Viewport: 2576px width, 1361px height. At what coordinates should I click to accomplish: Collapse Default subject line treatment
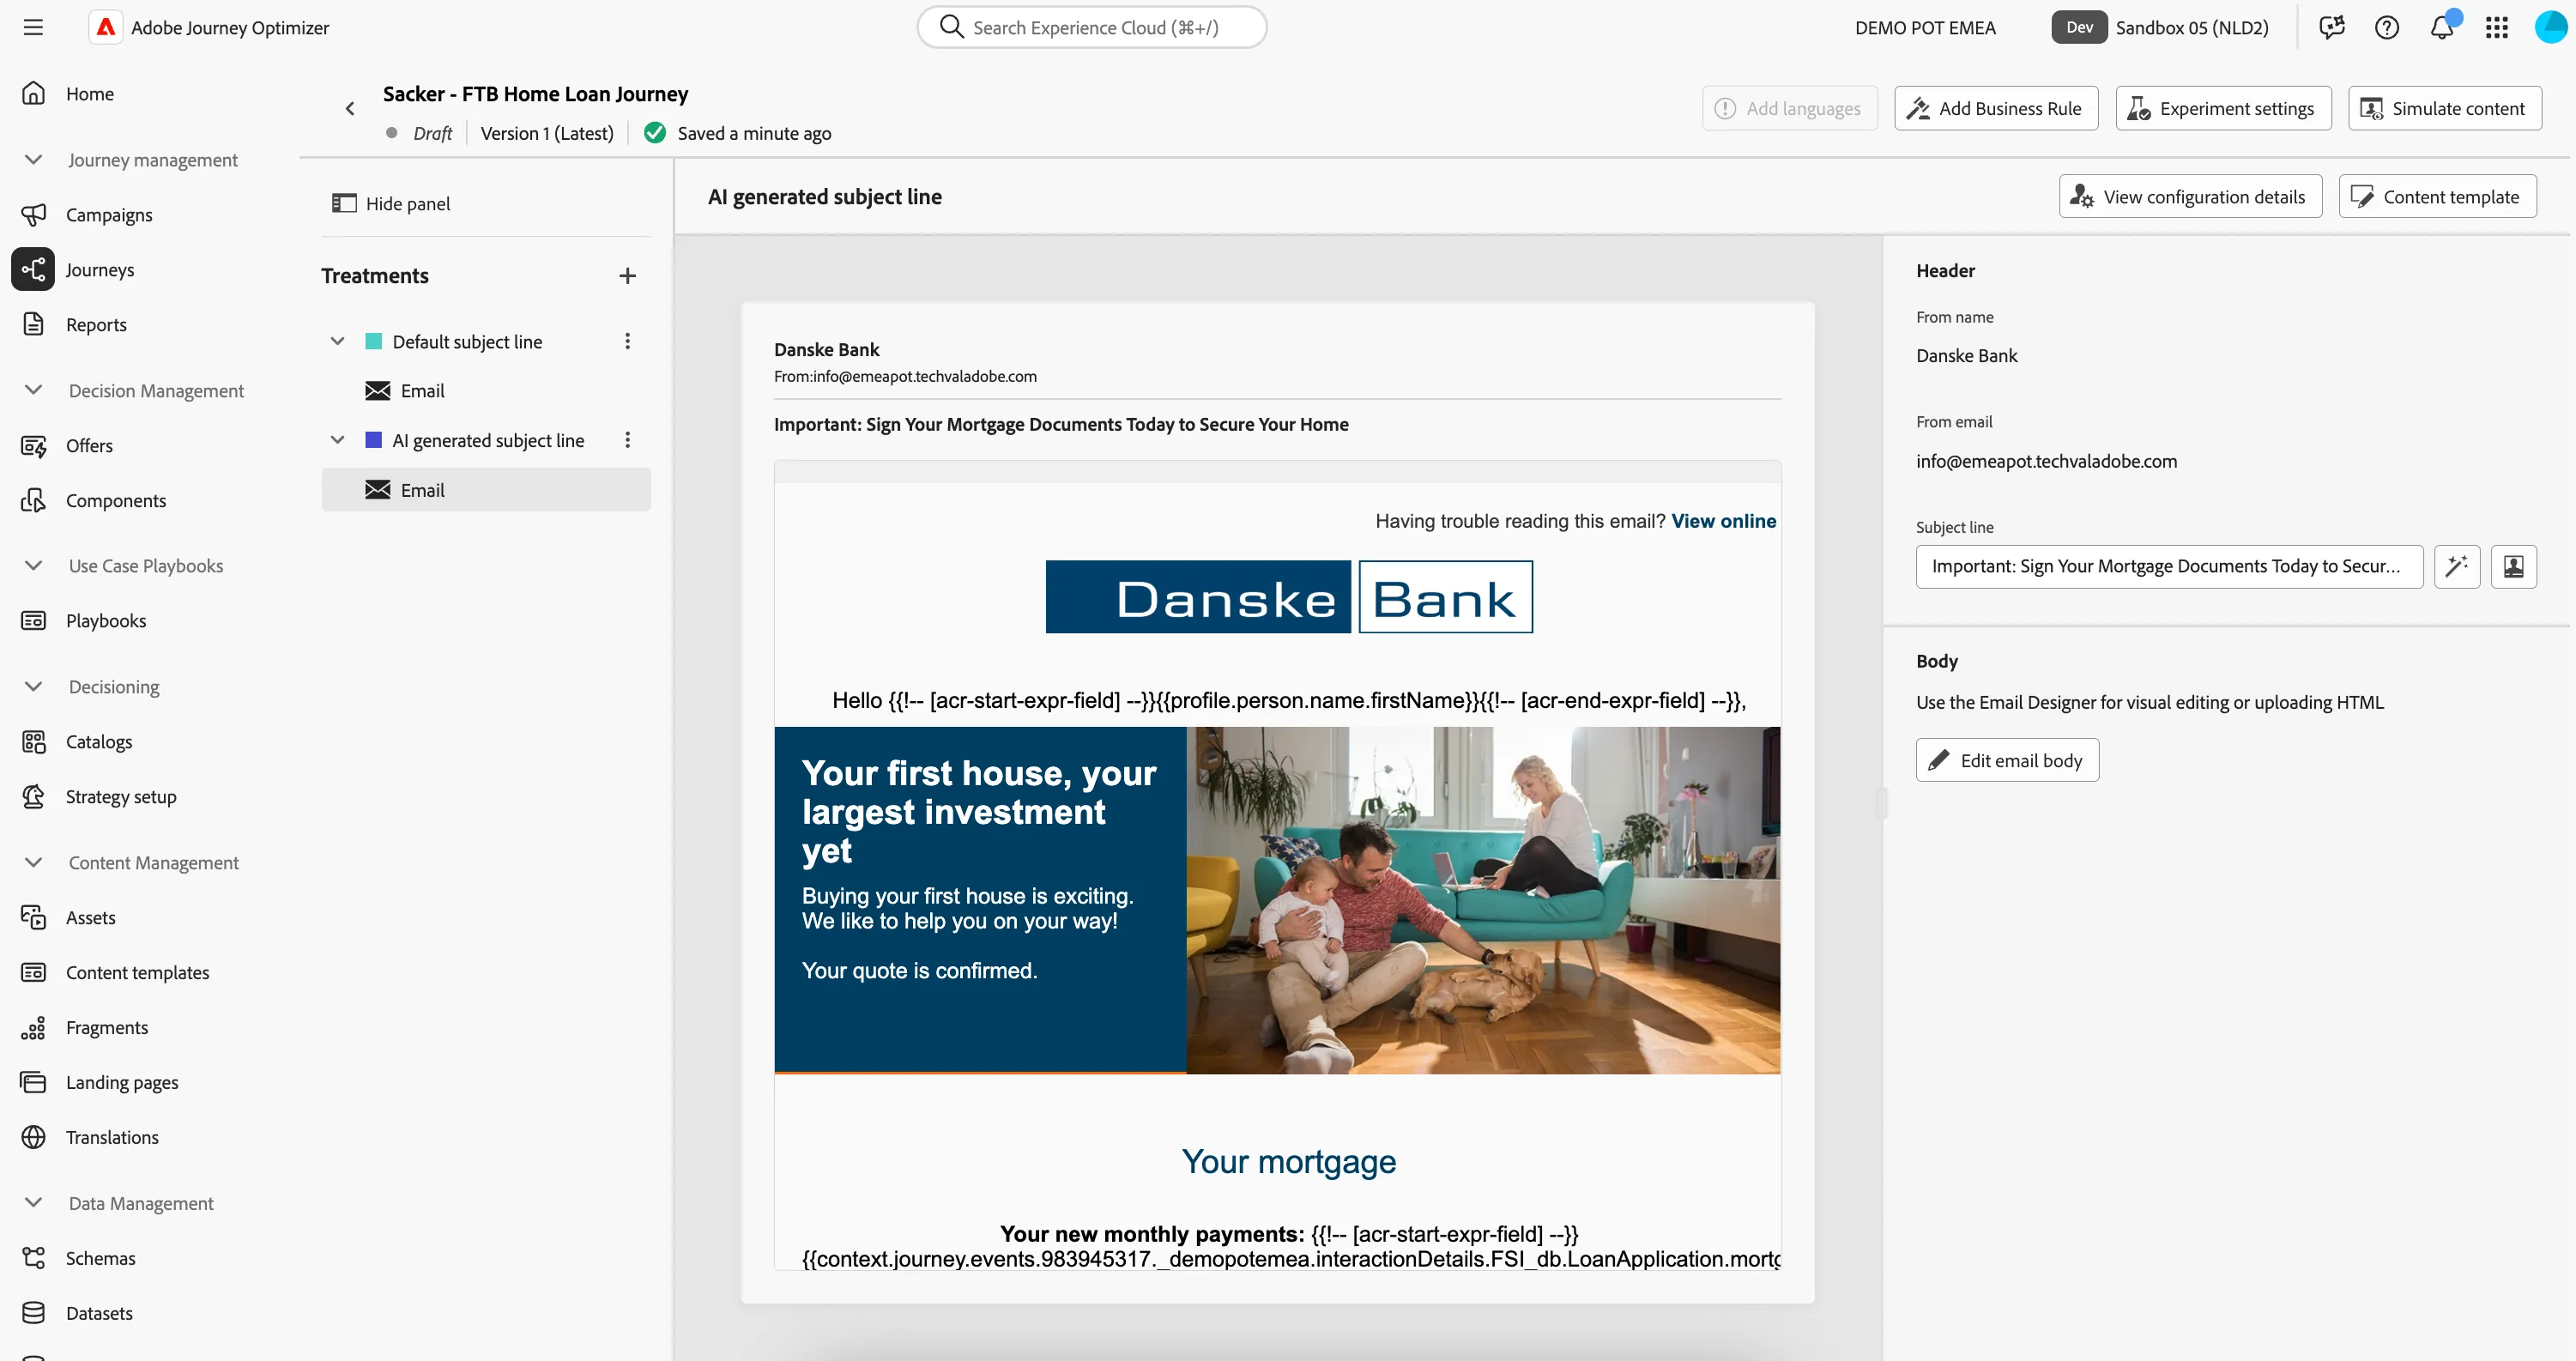coord(337,342)
